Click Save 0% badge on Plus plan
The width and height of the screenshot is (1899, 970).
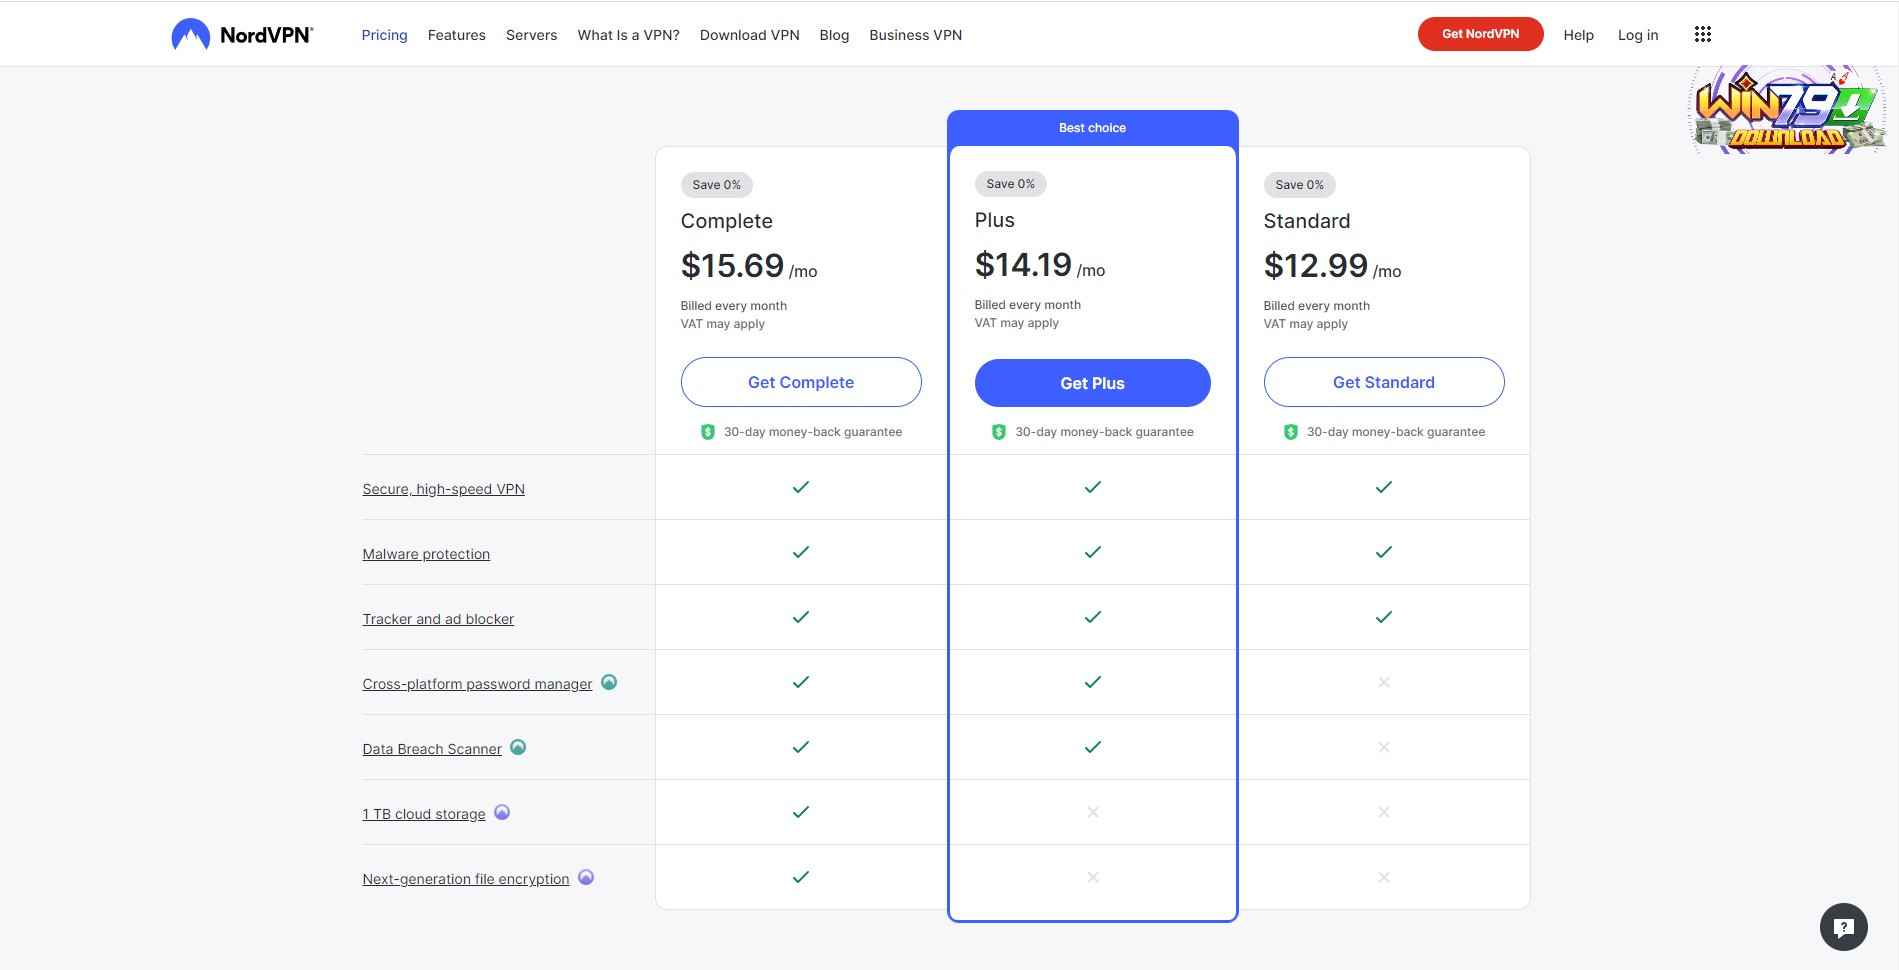1011,184
